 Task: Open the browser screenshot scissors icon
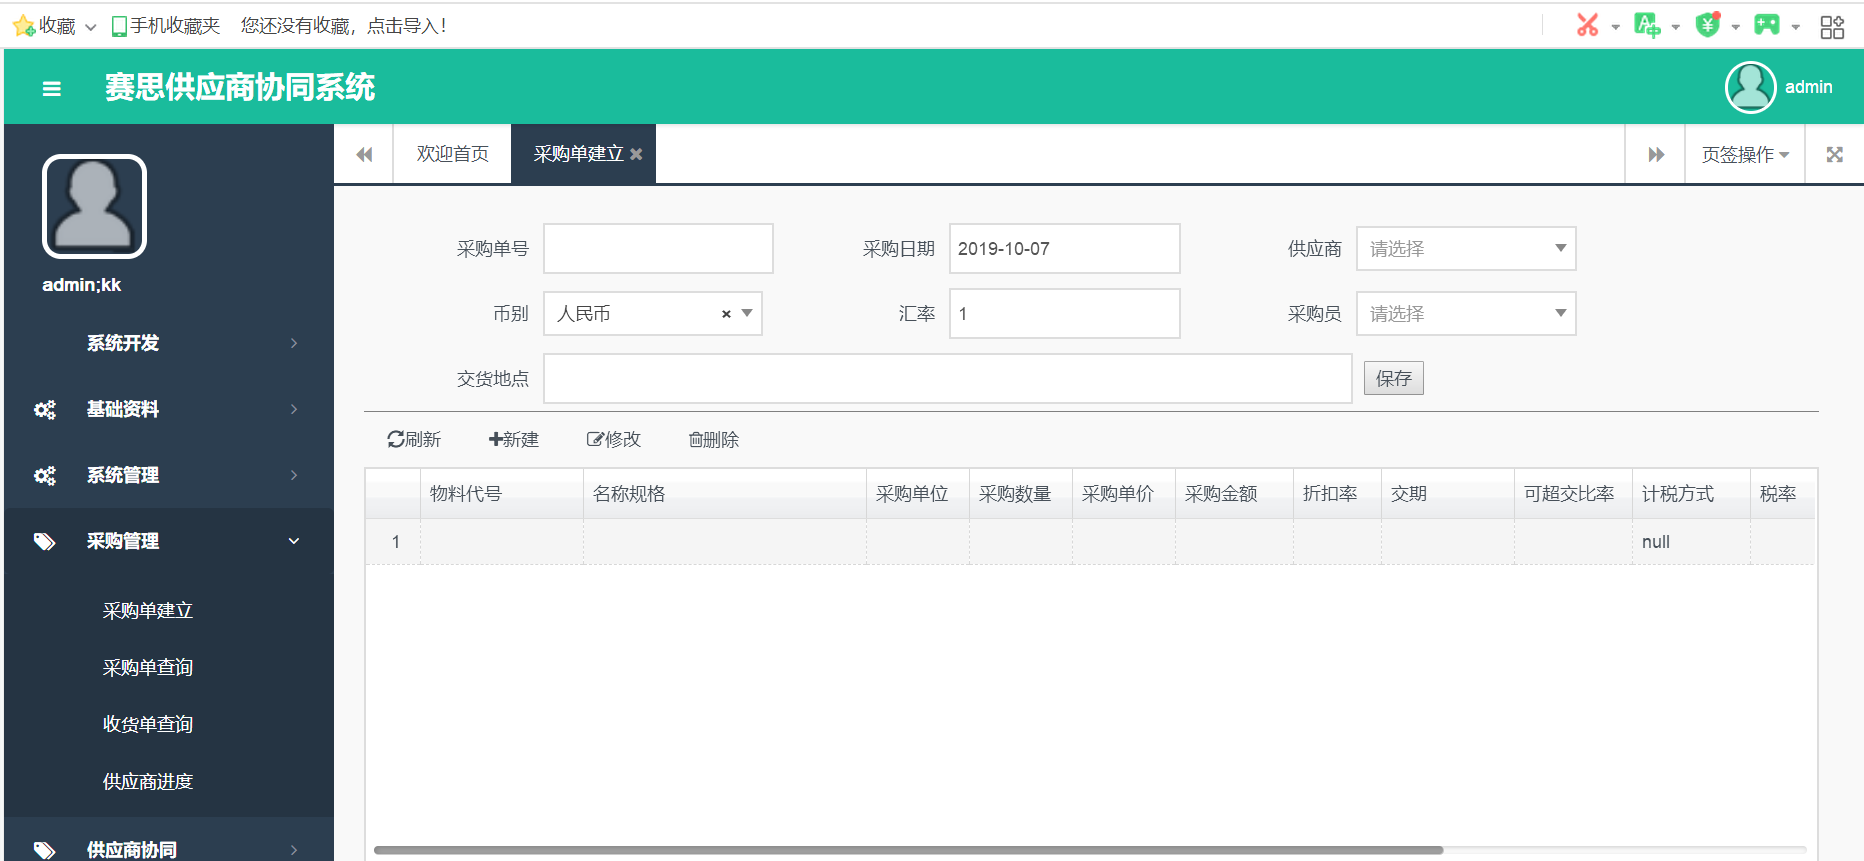point(1587,25)
